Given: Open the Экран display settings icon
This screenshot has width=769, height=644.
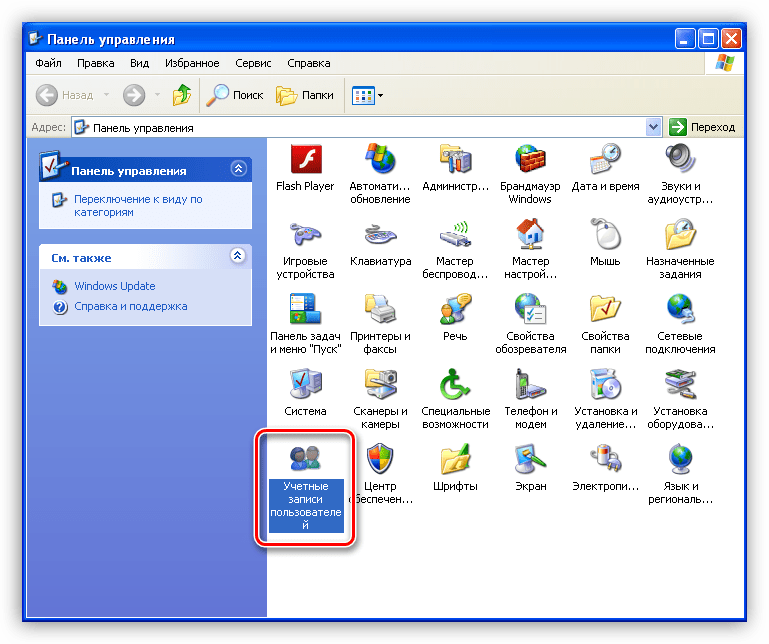Looking at the screenshot, I should click(530, 460).
